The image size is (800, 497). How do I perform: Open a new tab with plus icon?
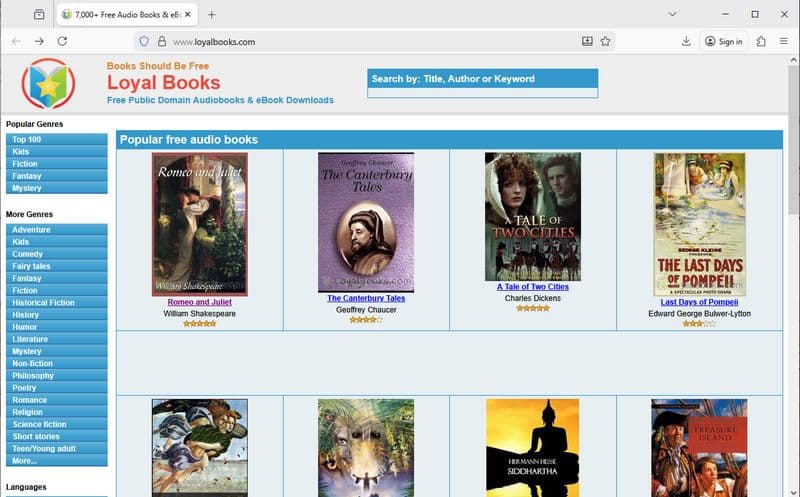(x=212, y=15)
